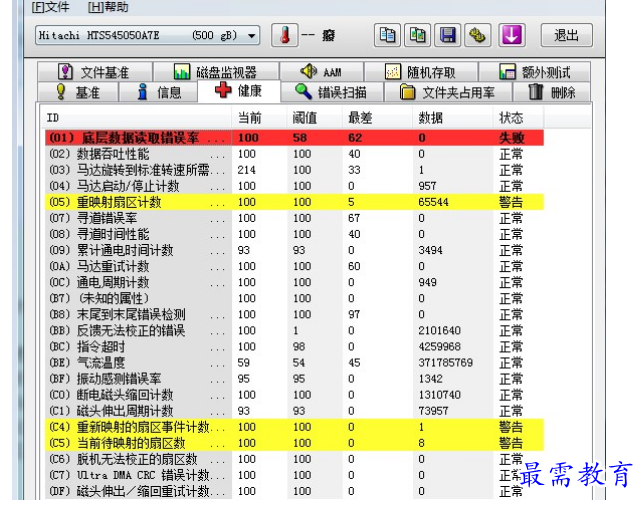This screenshot has width=641, height=506.
Task: Select the (C0) 断电磁头缩回计数 row
Action: tap(294, 395)
